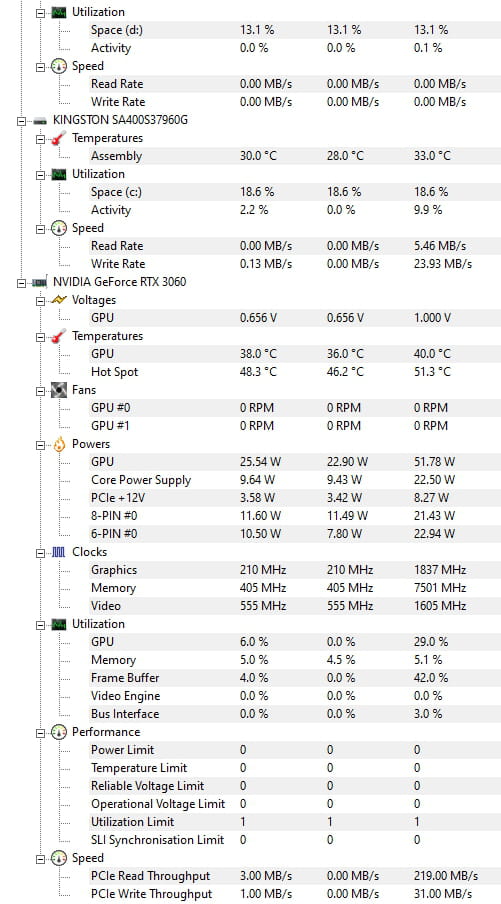Click the KINGSTON SA400S37960G drive icon
501x904 pixels.
tap(40, 120)
